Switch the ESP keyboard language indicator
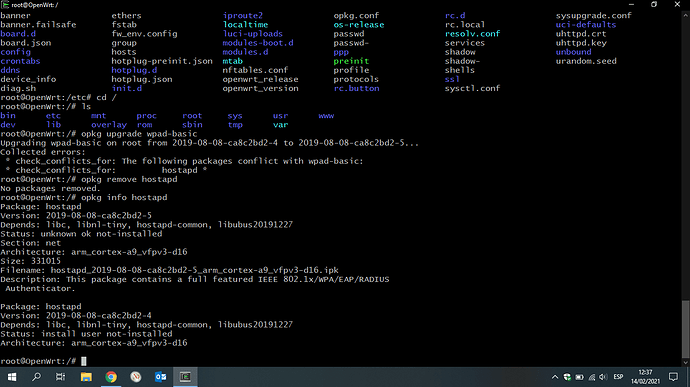The width and height of the screenshot is (690, 387). 618,377
